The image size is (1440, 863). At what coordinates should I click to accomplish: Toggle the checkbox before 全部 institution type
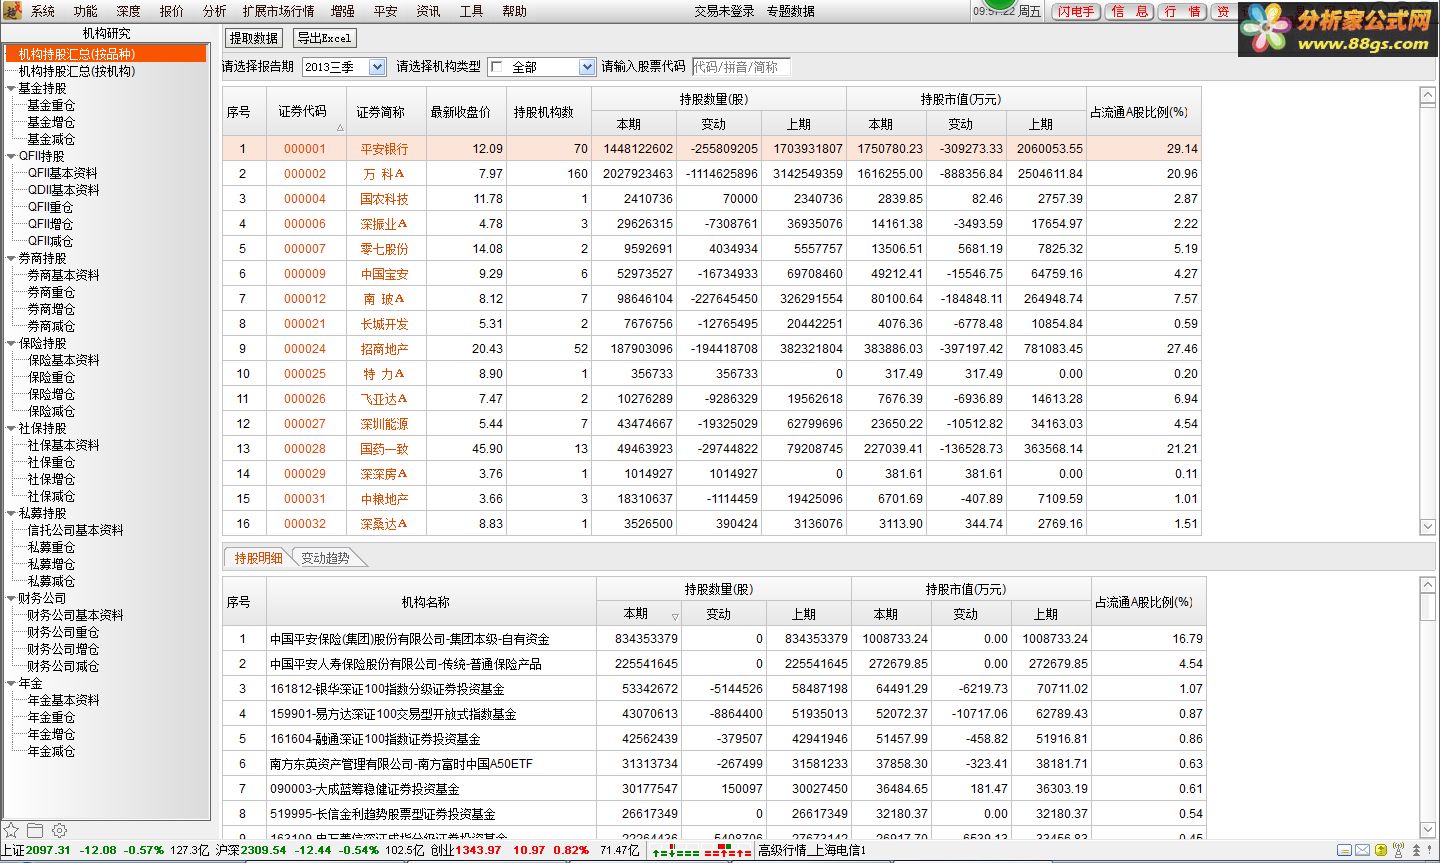497,67
